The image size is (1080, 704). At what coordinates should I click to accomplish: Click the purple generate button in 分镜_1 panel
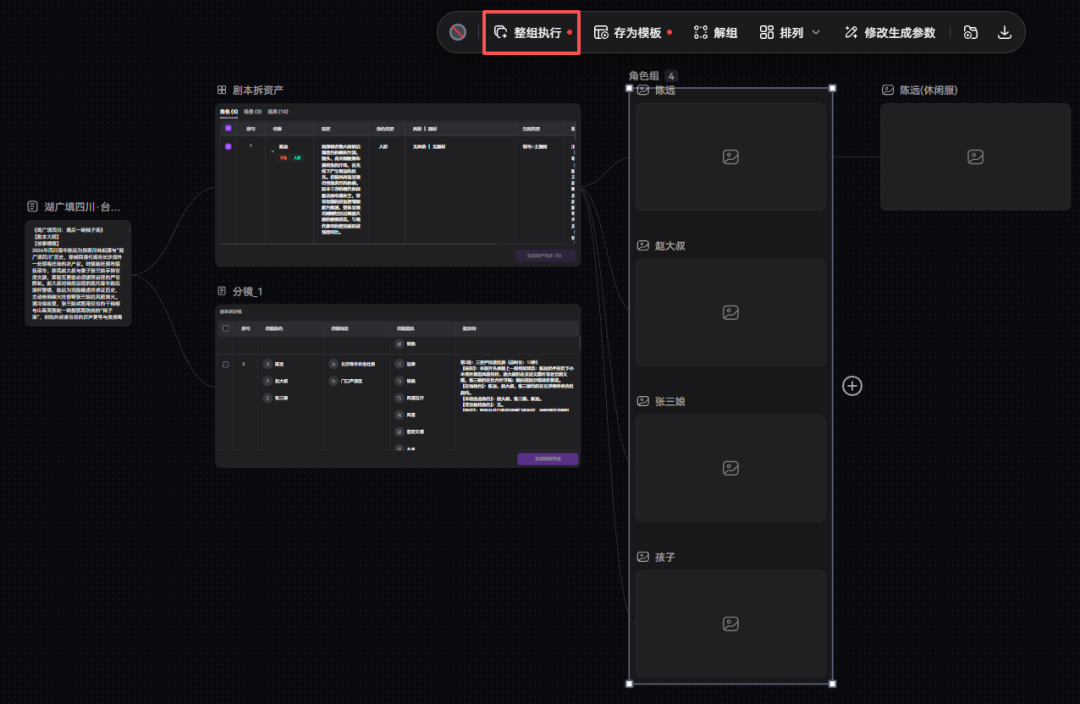[x=548, y=459]
